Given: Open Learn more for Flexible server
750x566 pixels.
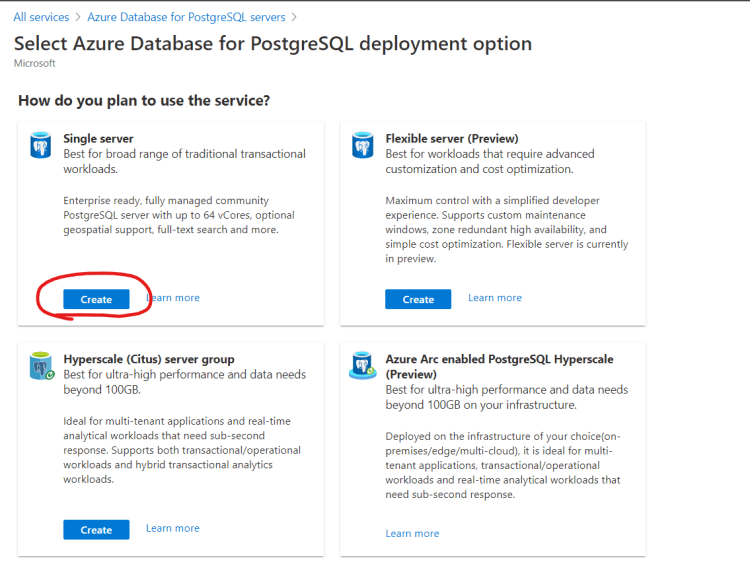Looking at the screenshot, I should (495, 298).
